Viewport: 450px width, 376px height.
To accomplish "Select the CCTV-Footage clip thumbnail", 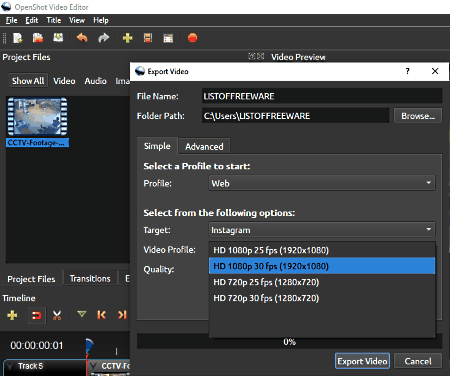I will coord(37,117).
